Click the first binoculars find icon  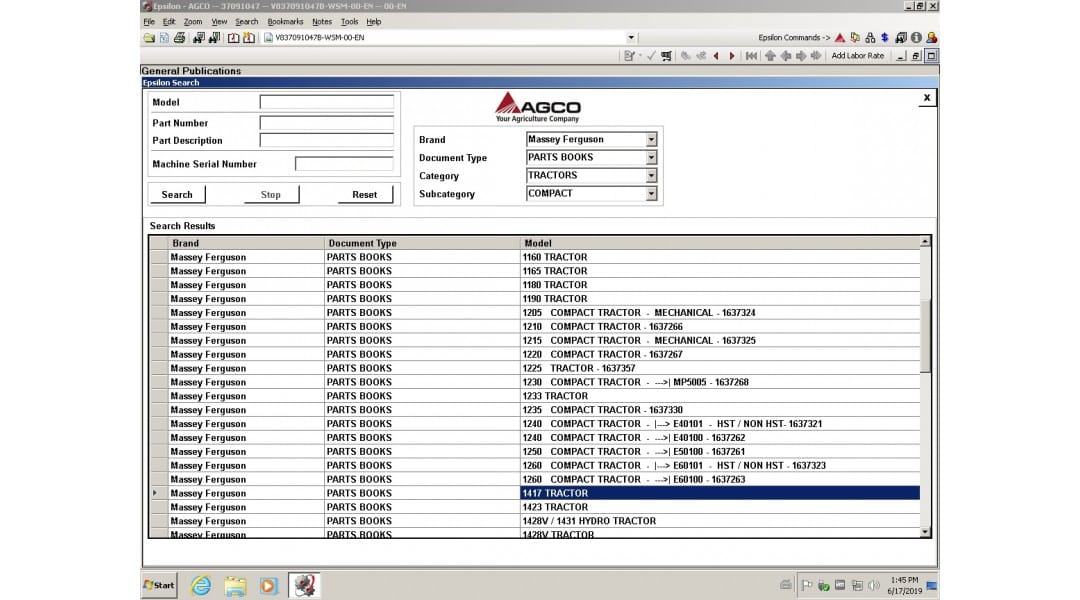(199, 38)
